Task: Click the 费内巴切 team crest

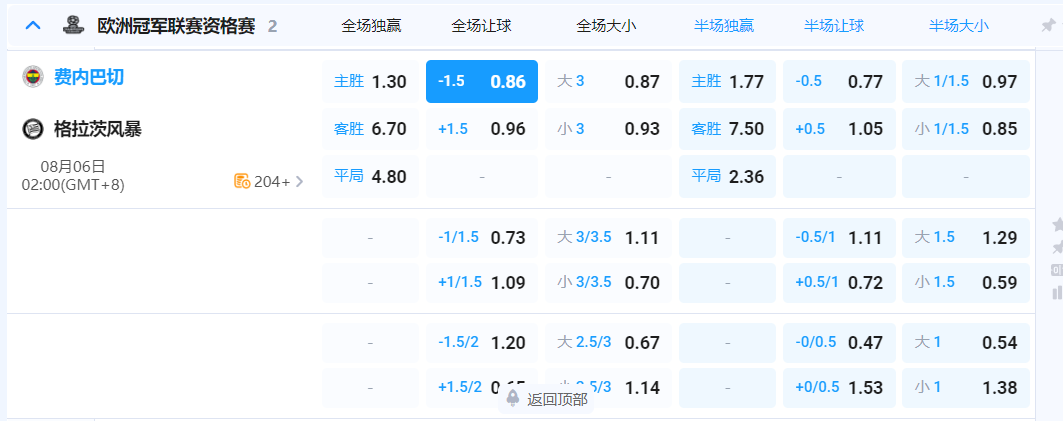Action: tap(33, 77)
